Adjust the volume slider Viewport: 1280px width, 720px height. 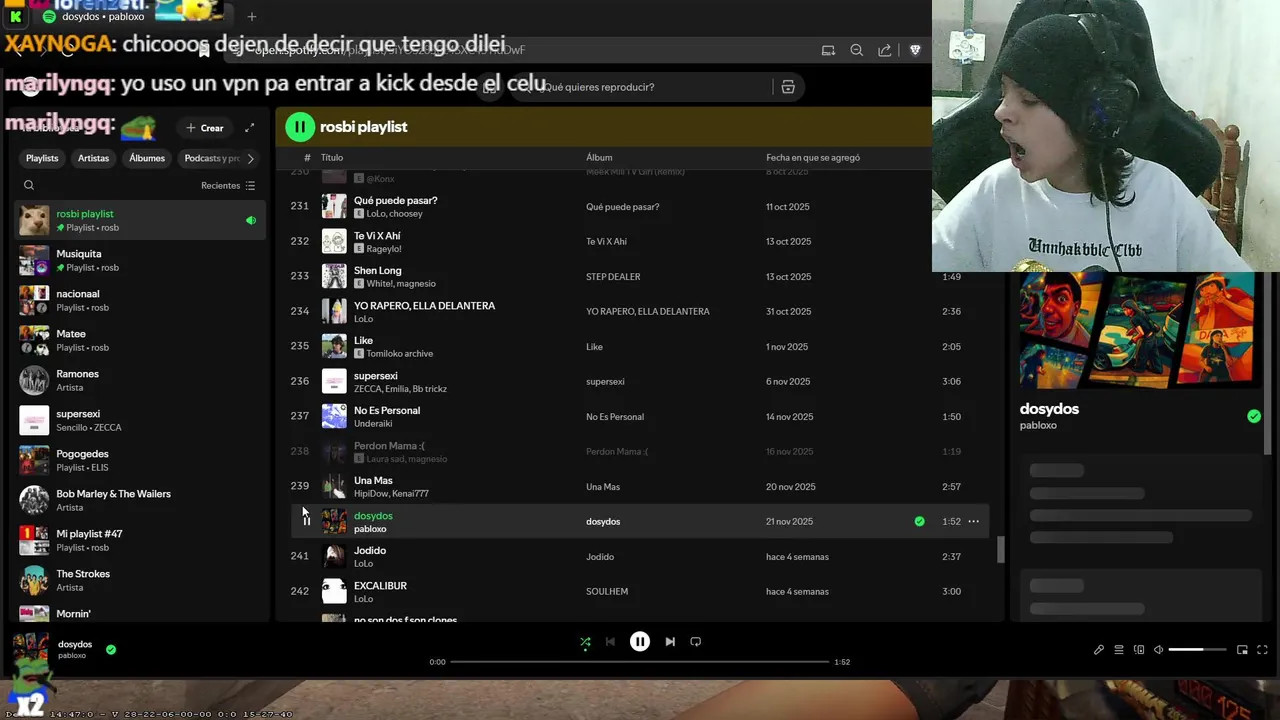pos(1197,650)
